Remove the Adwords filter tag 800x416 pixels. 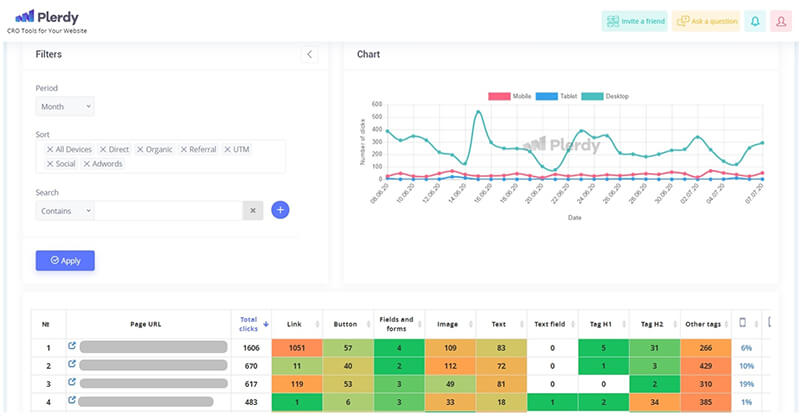(86, 163)
